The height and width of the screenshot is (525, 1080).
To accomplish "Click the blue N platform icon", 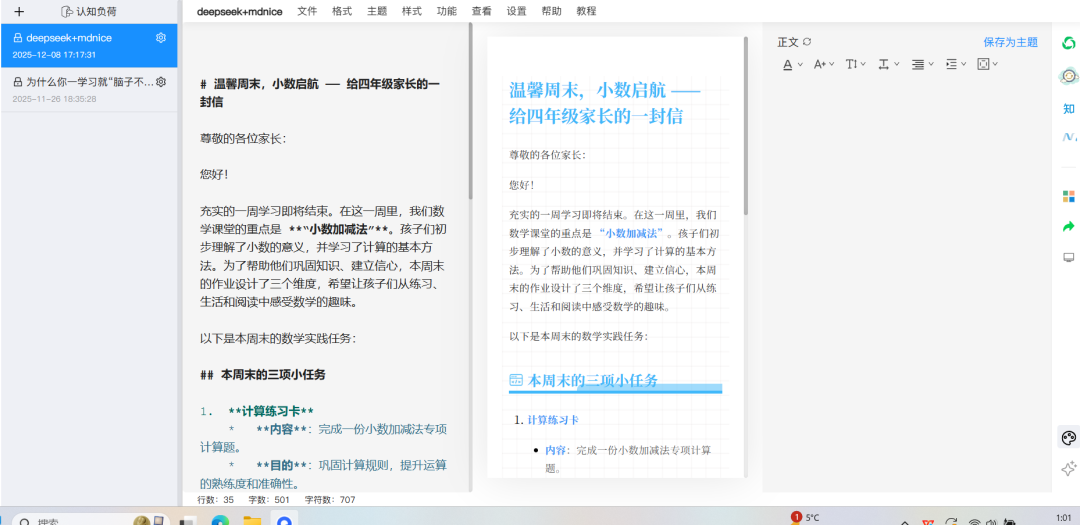I will 1068,137.
